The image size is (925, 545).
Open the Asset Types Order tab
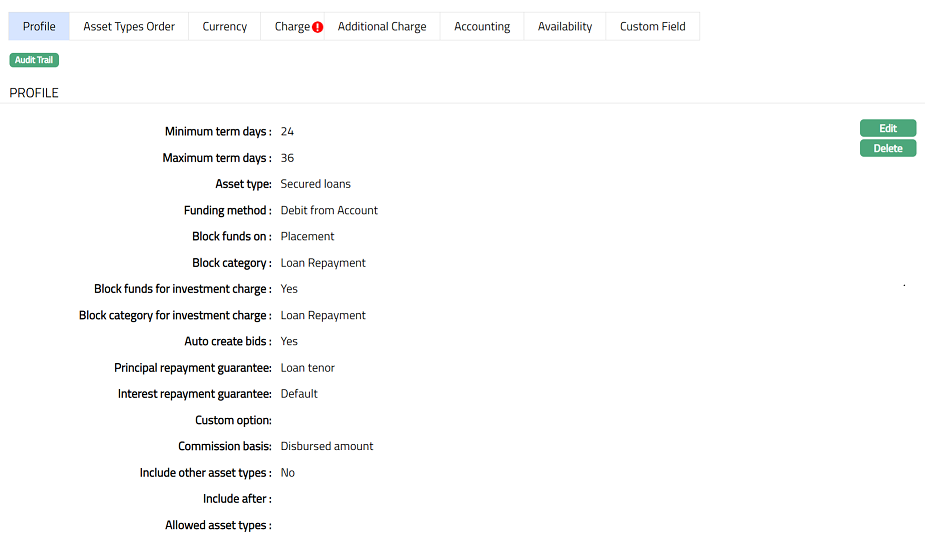point(129,27)
